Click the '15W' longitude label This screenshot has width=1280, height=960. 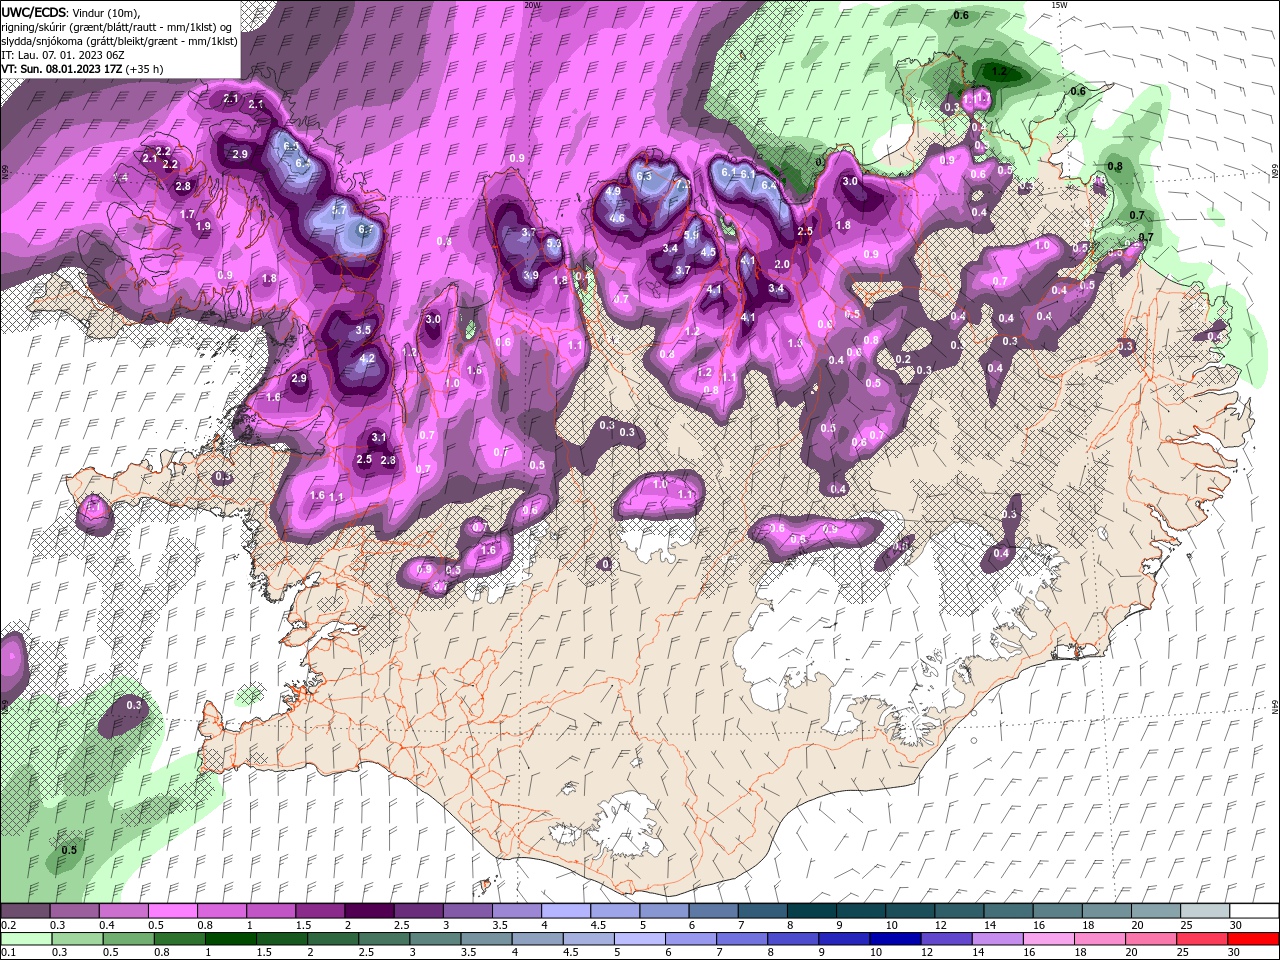[1058, 5]
